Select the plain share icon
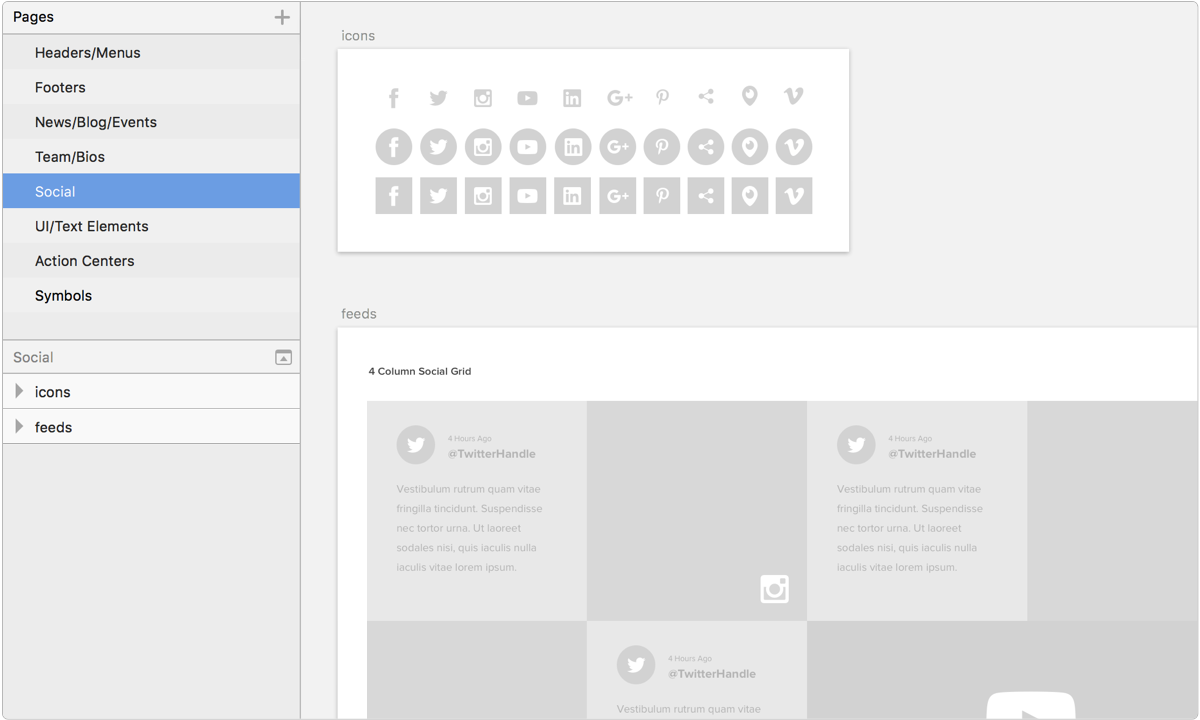The image size is (1200, 720). [x=706, y=96]
